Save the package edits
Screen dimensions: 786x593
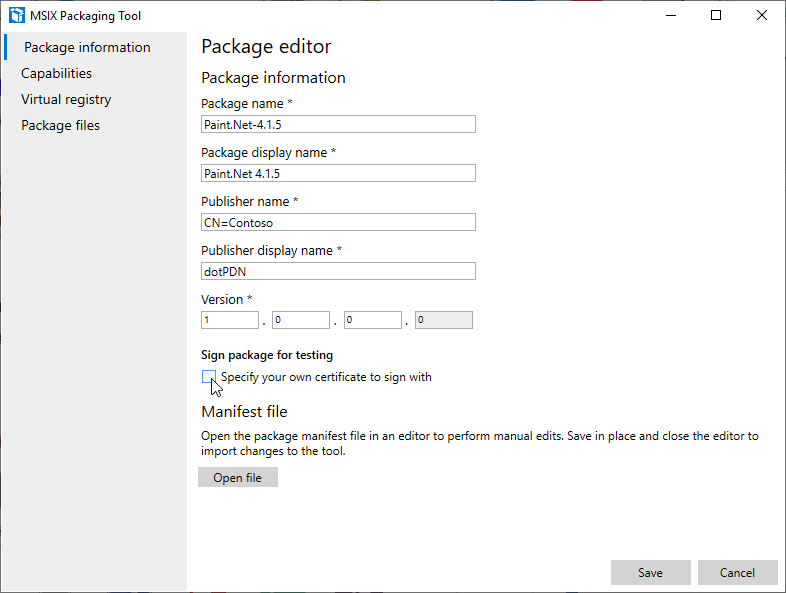pos(650,572)
